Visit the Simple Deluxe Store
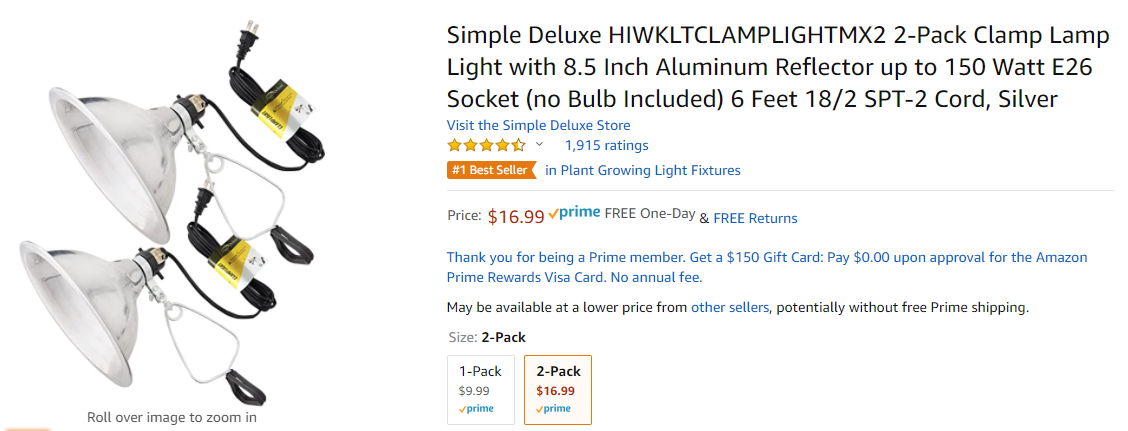This screenshot has height=431, width=1128. [x=538, y=125]
